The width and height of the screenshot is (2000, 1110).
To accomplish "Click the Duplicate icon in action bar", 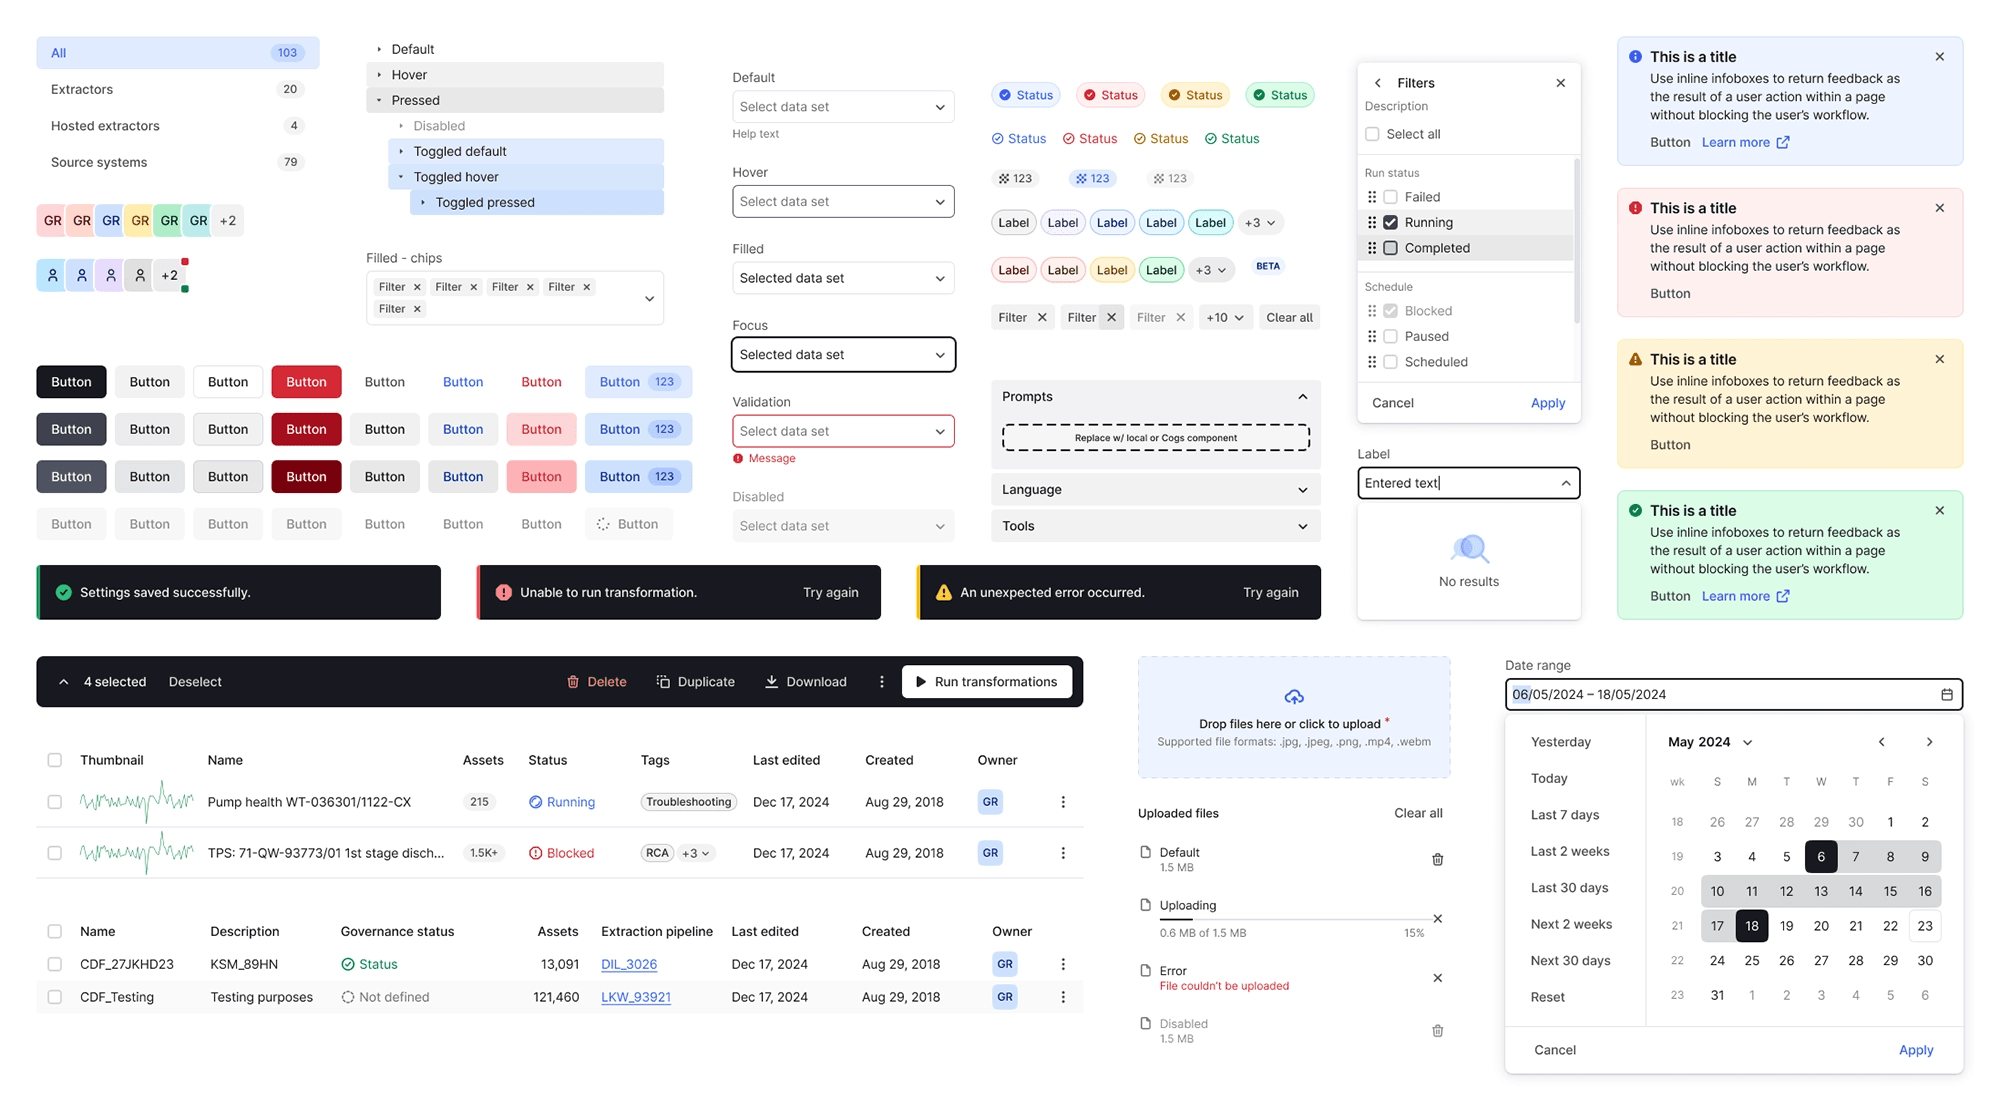I will point(663,682).
